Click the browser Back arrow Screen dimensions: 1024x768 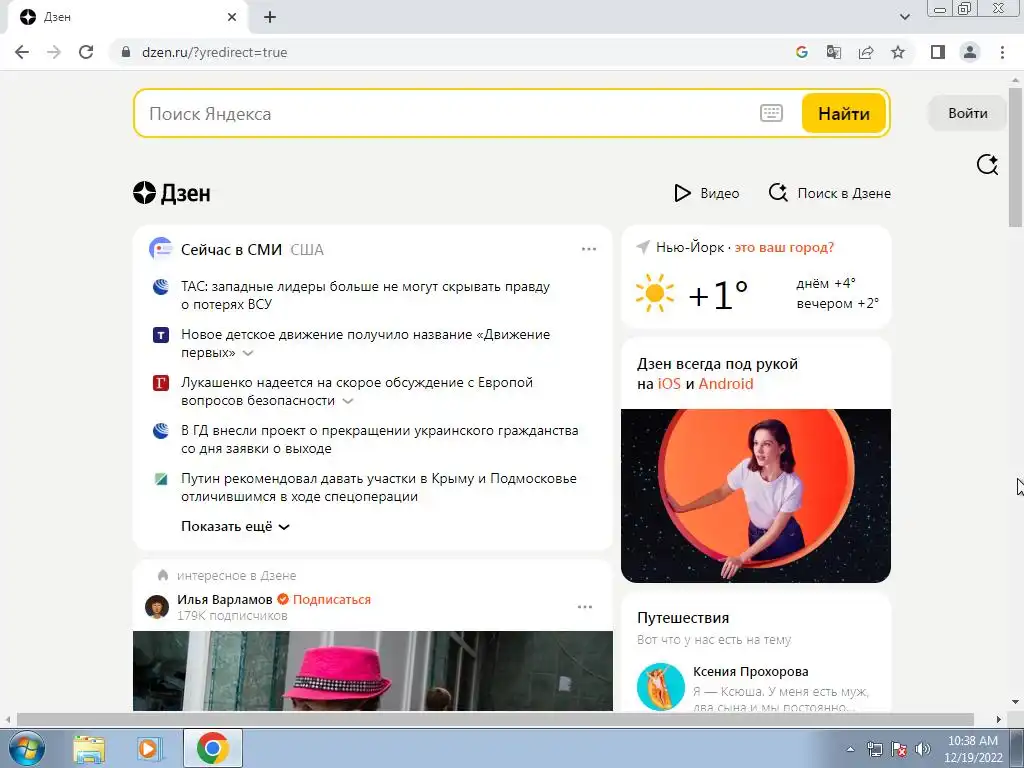pos(22,52)
